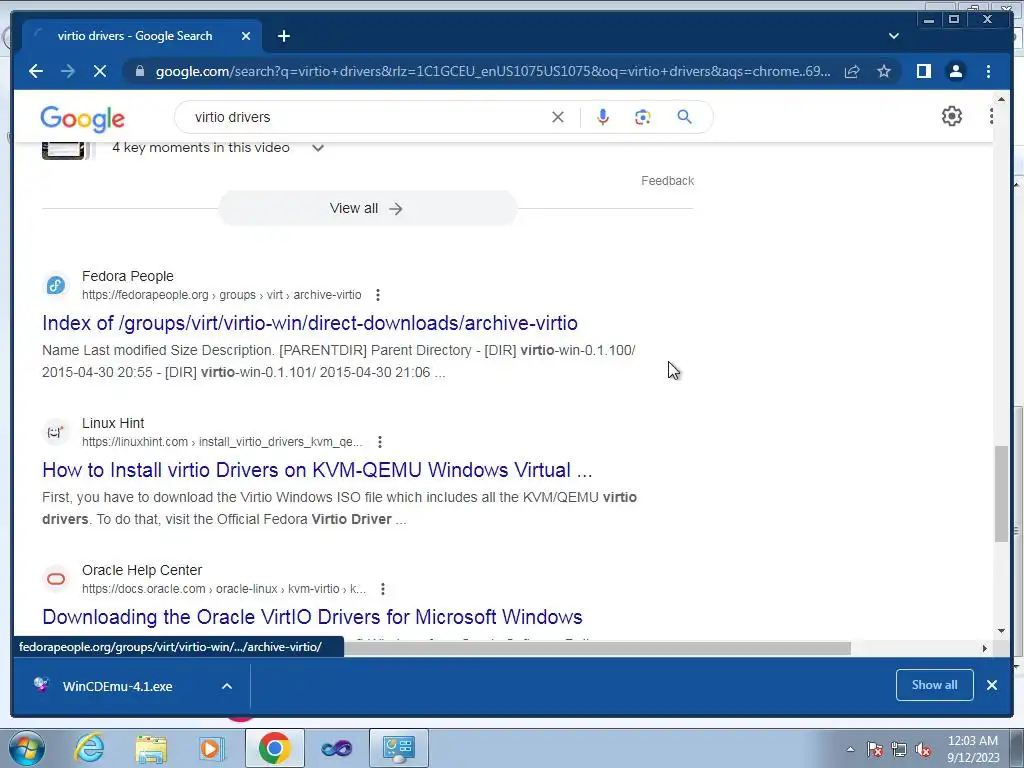The width and height of the screenshot is (1024, 768).
Task: Expand options for WinCDEmu-4.1.exe download
Action: coord(227,686)
